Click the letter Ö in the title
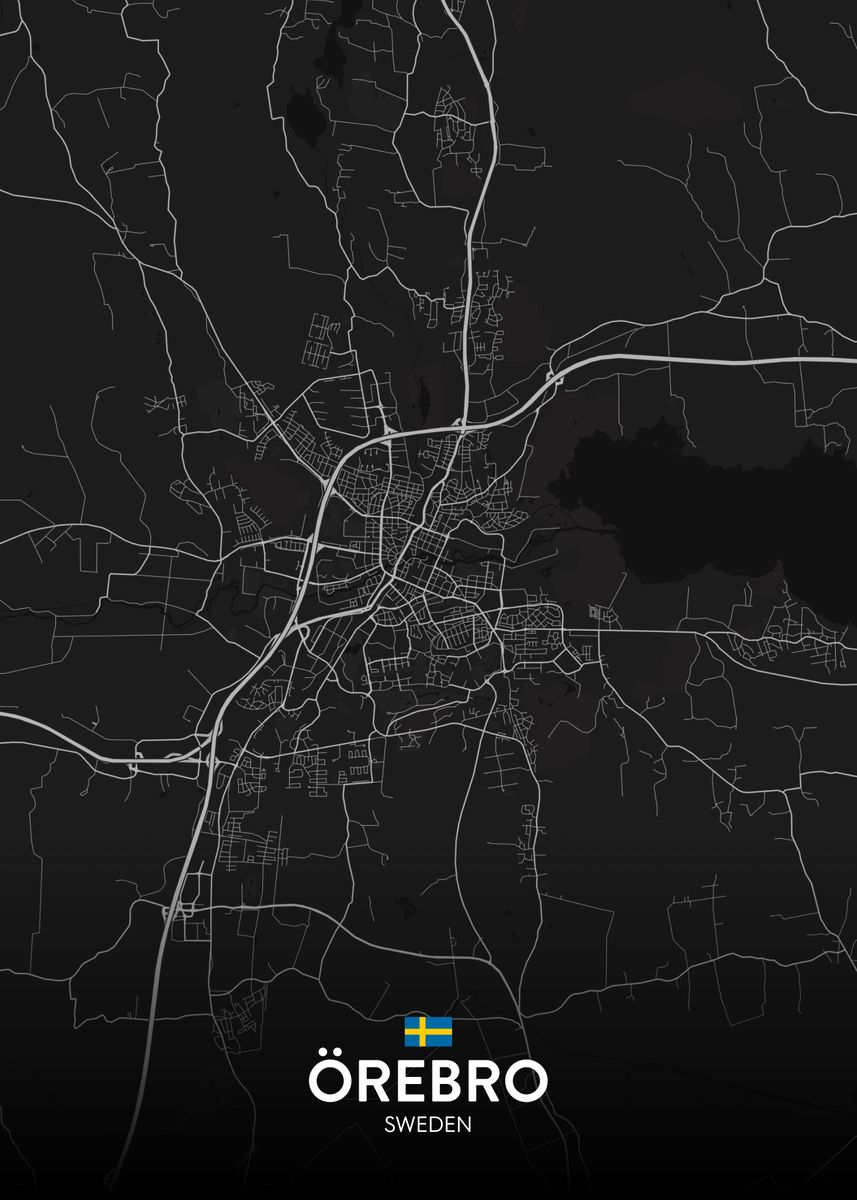The height and width of the screenshot is (1200, 857). click(x=329, y=1078)
